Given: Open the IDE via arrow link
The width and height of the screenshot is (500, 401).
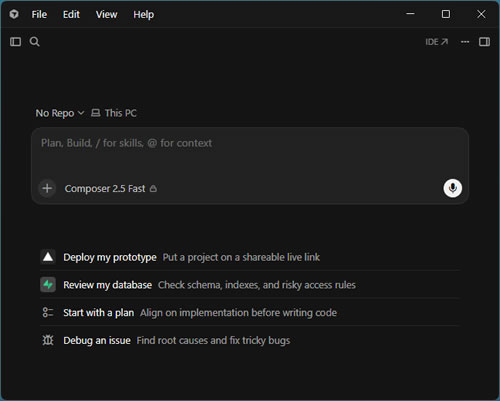Looking at the screenshot, I should pyautogui.click(x=436, y=42).
